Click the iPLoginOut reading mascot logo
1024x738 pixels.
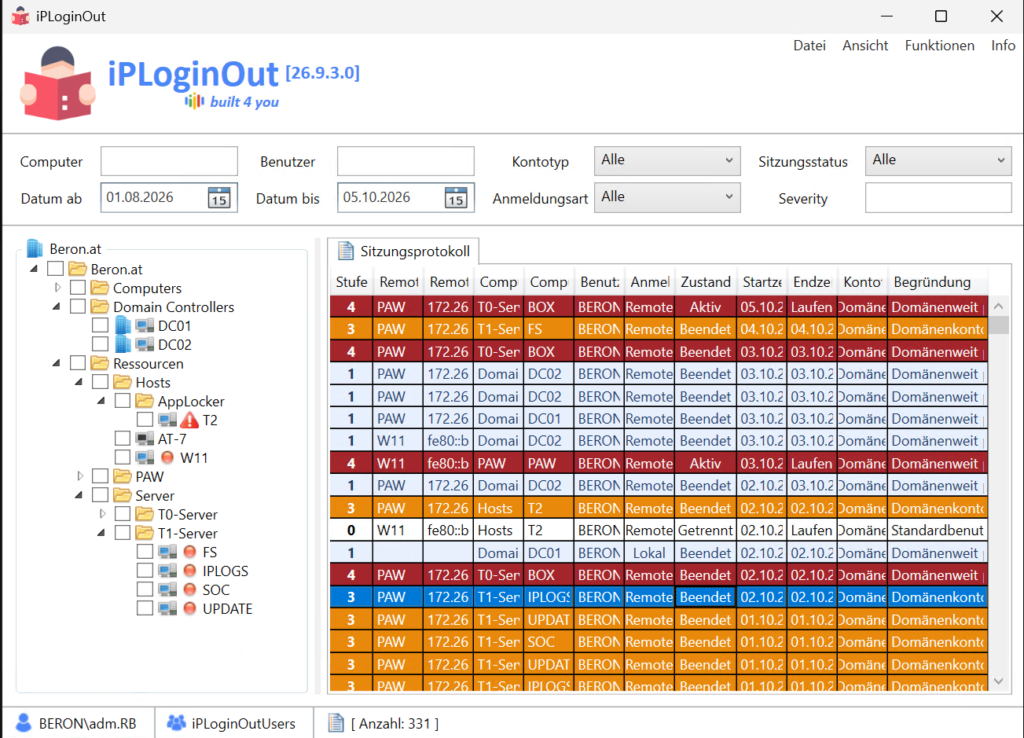[57, 84]
